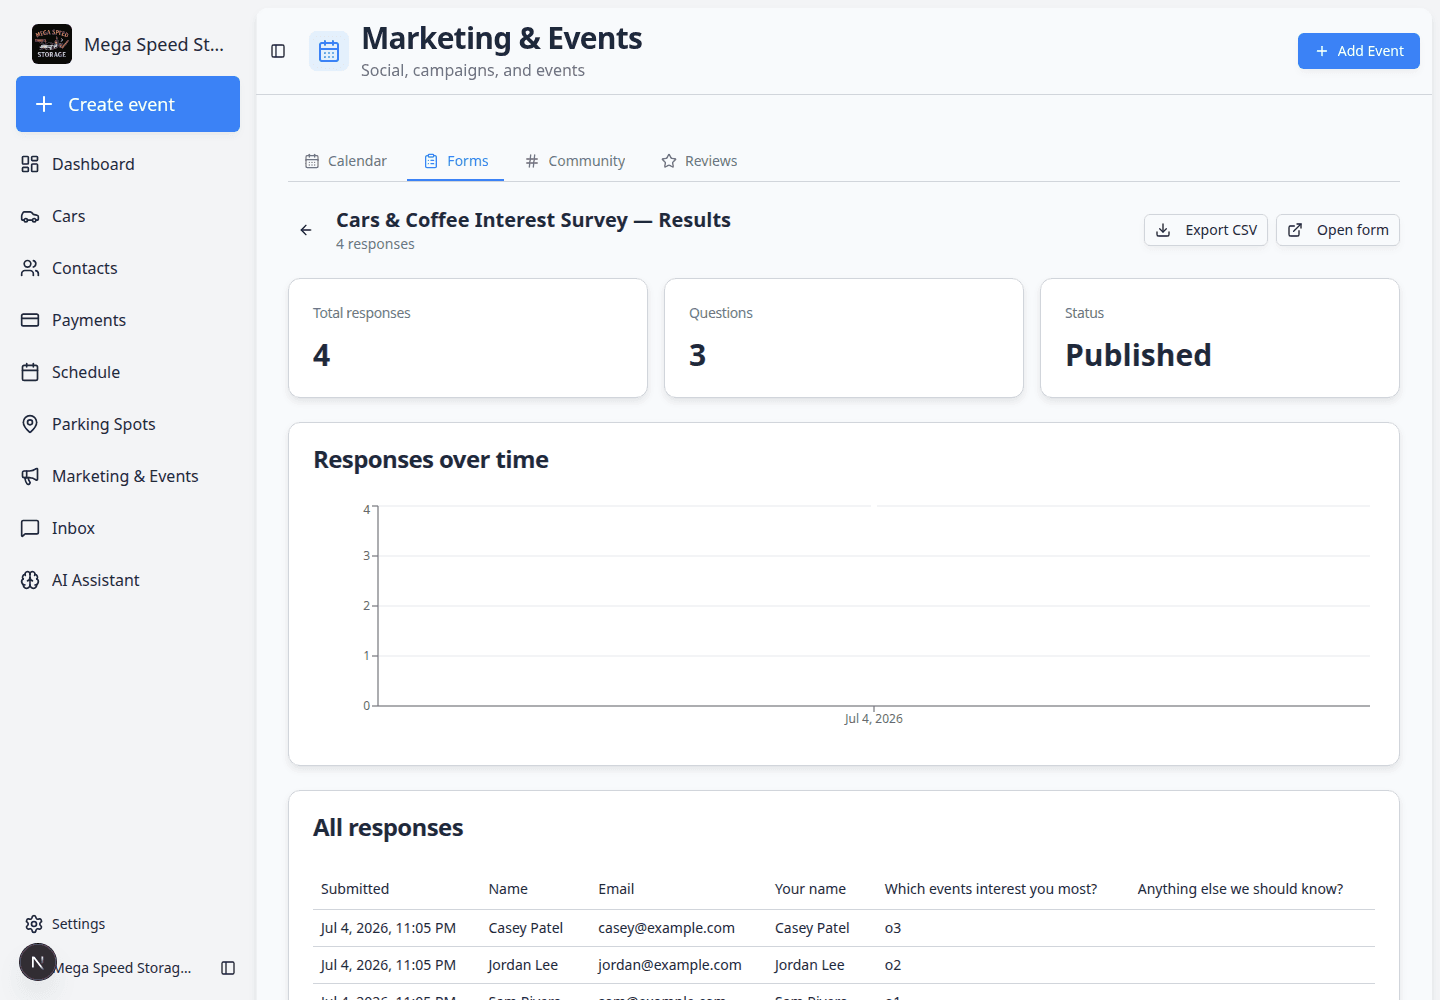Click the All responses heading
This screenshot has height=1000, width=1440.
tap(388, 828)
